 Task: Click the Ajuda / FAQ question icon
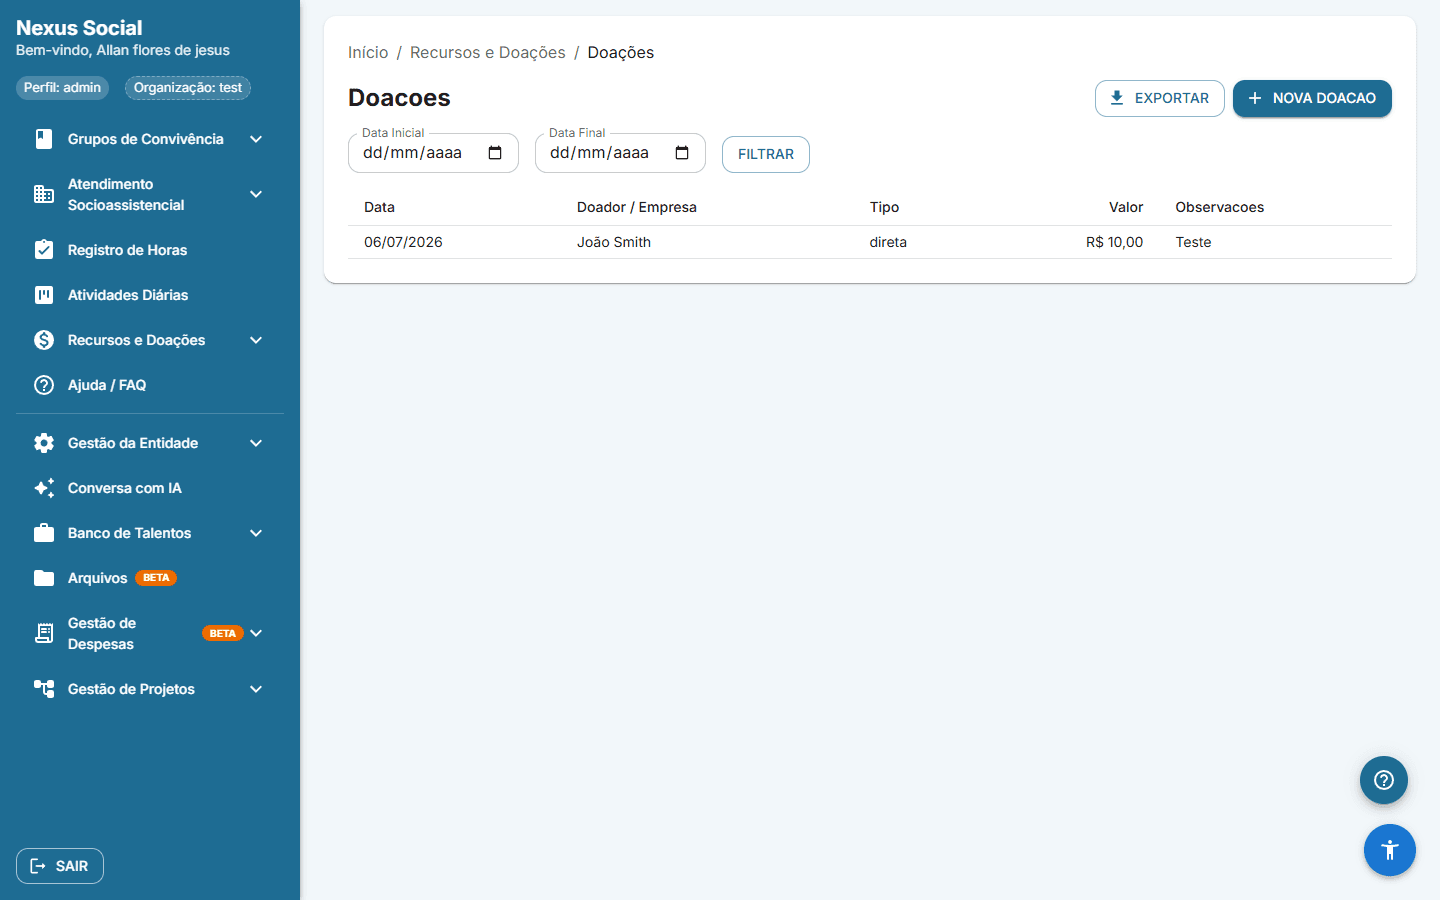[44, 385]
